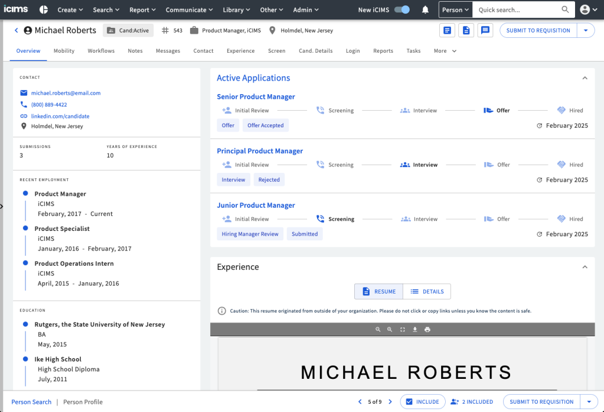Click the Senior Product Manager link
Screen dimensions: 604x412
tap(256, 97)
